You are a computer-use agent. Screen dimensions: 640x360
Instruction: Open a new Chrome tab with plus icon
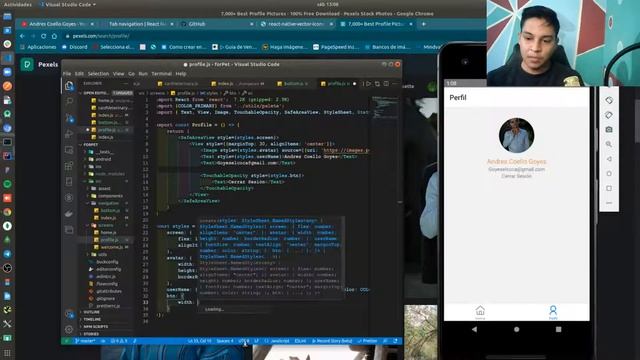point(424,24)
